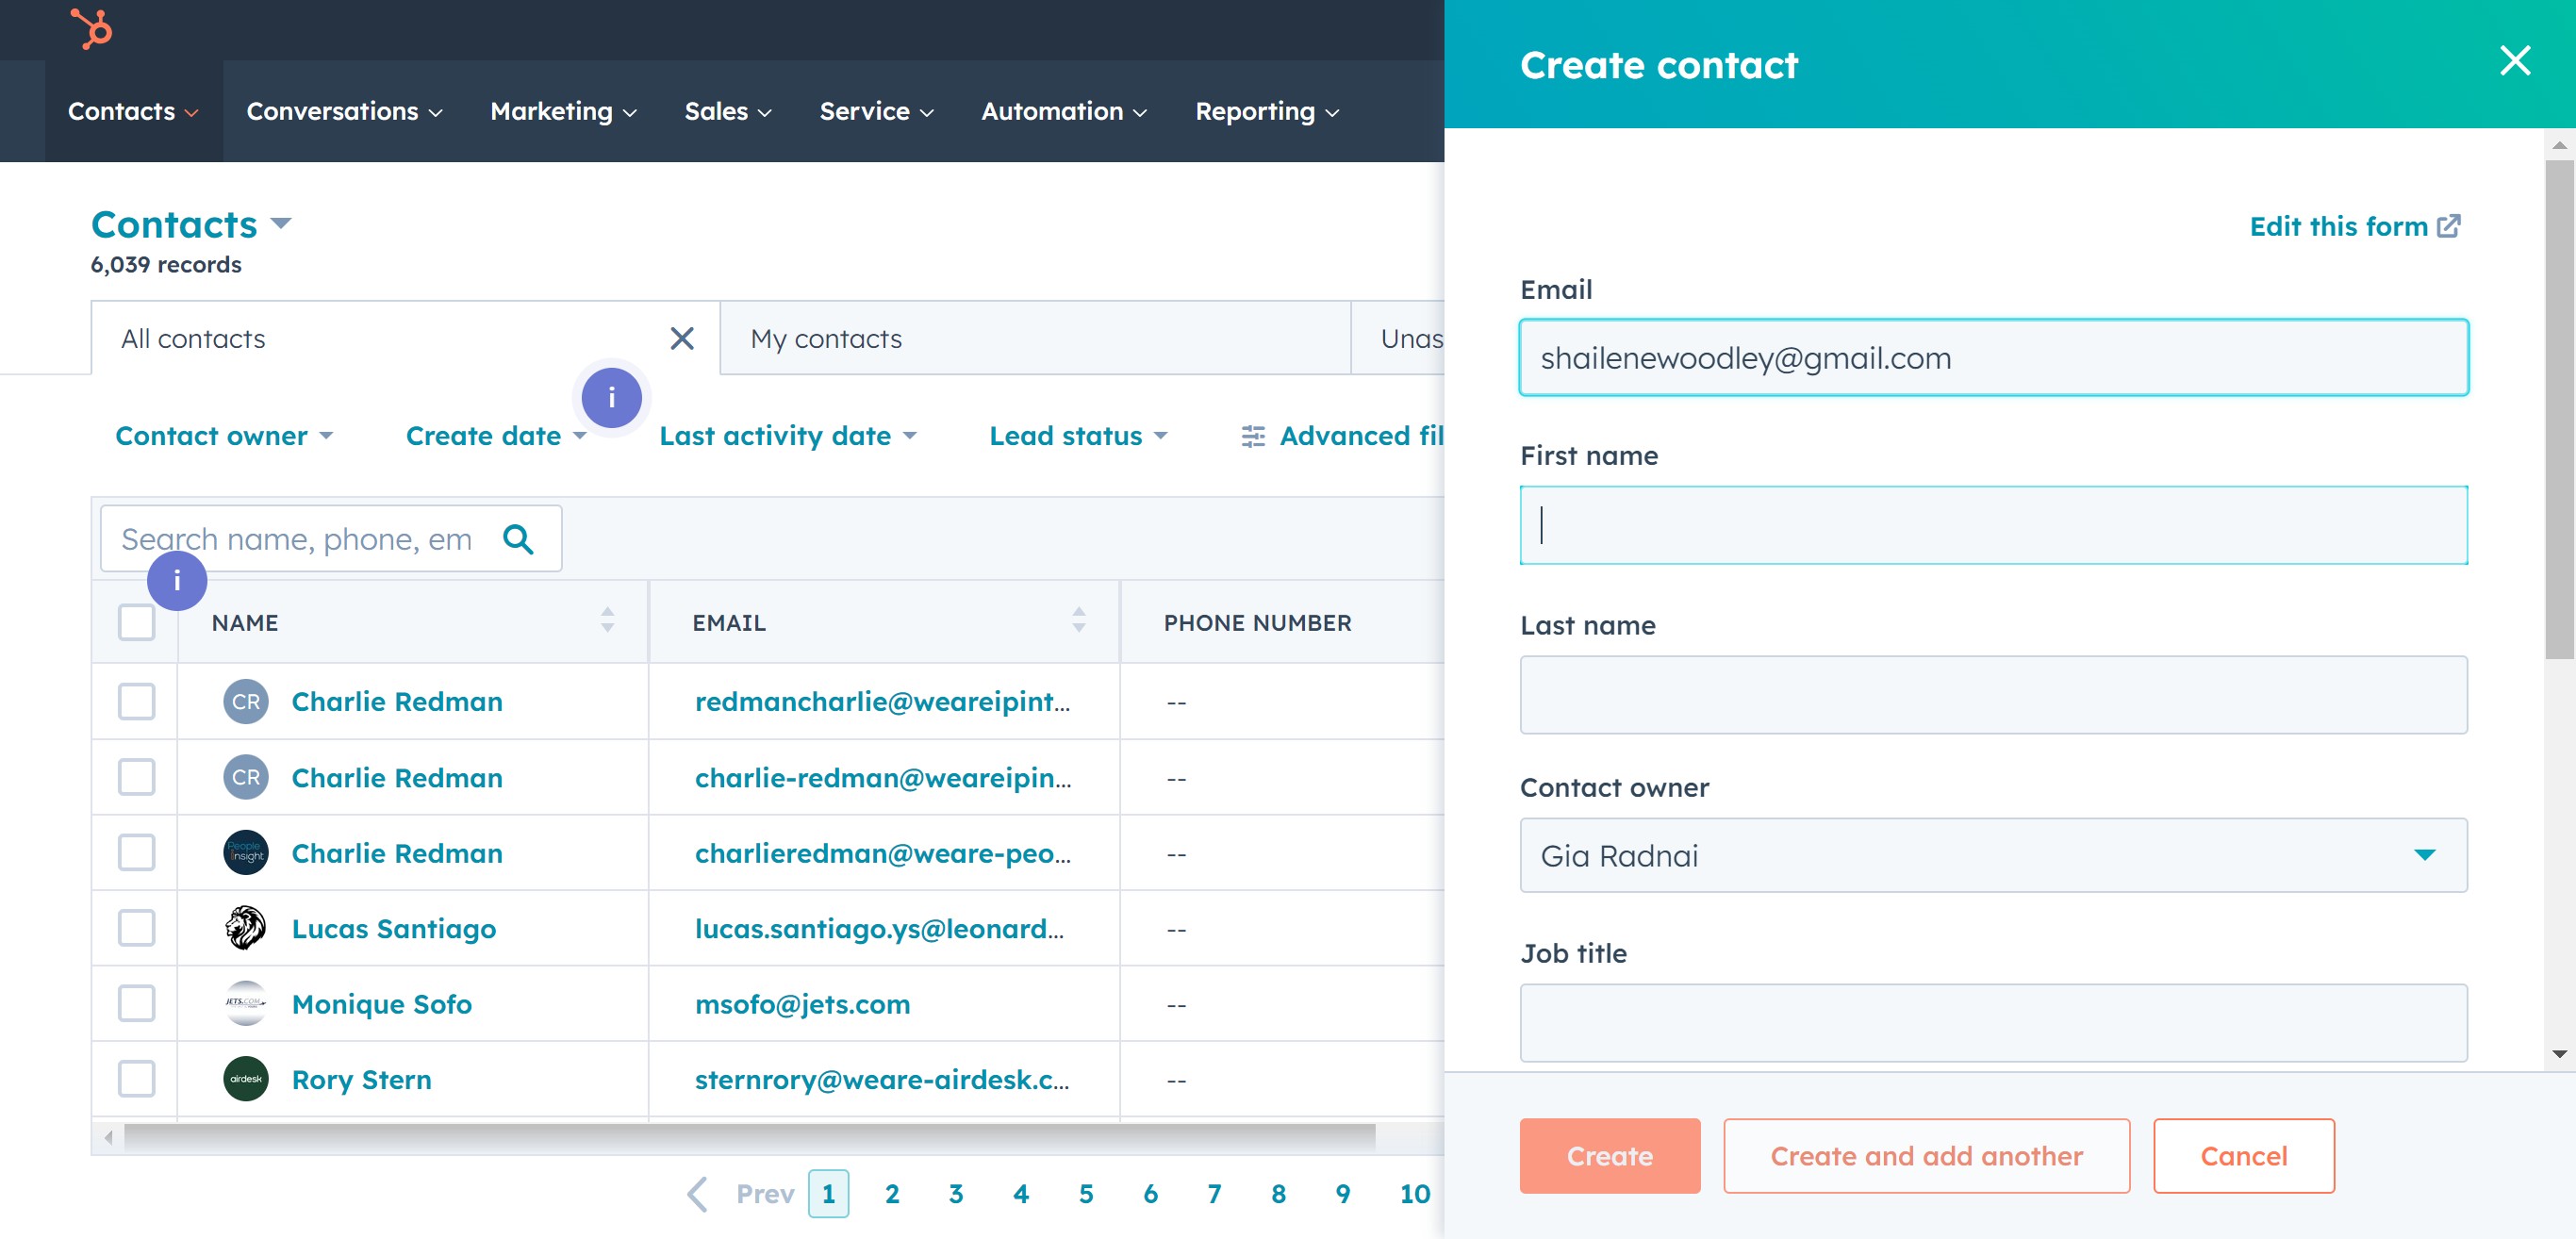Select the Rory Stern row checkbox
Screen dimensions: 2576x1239
point(137,1079)
